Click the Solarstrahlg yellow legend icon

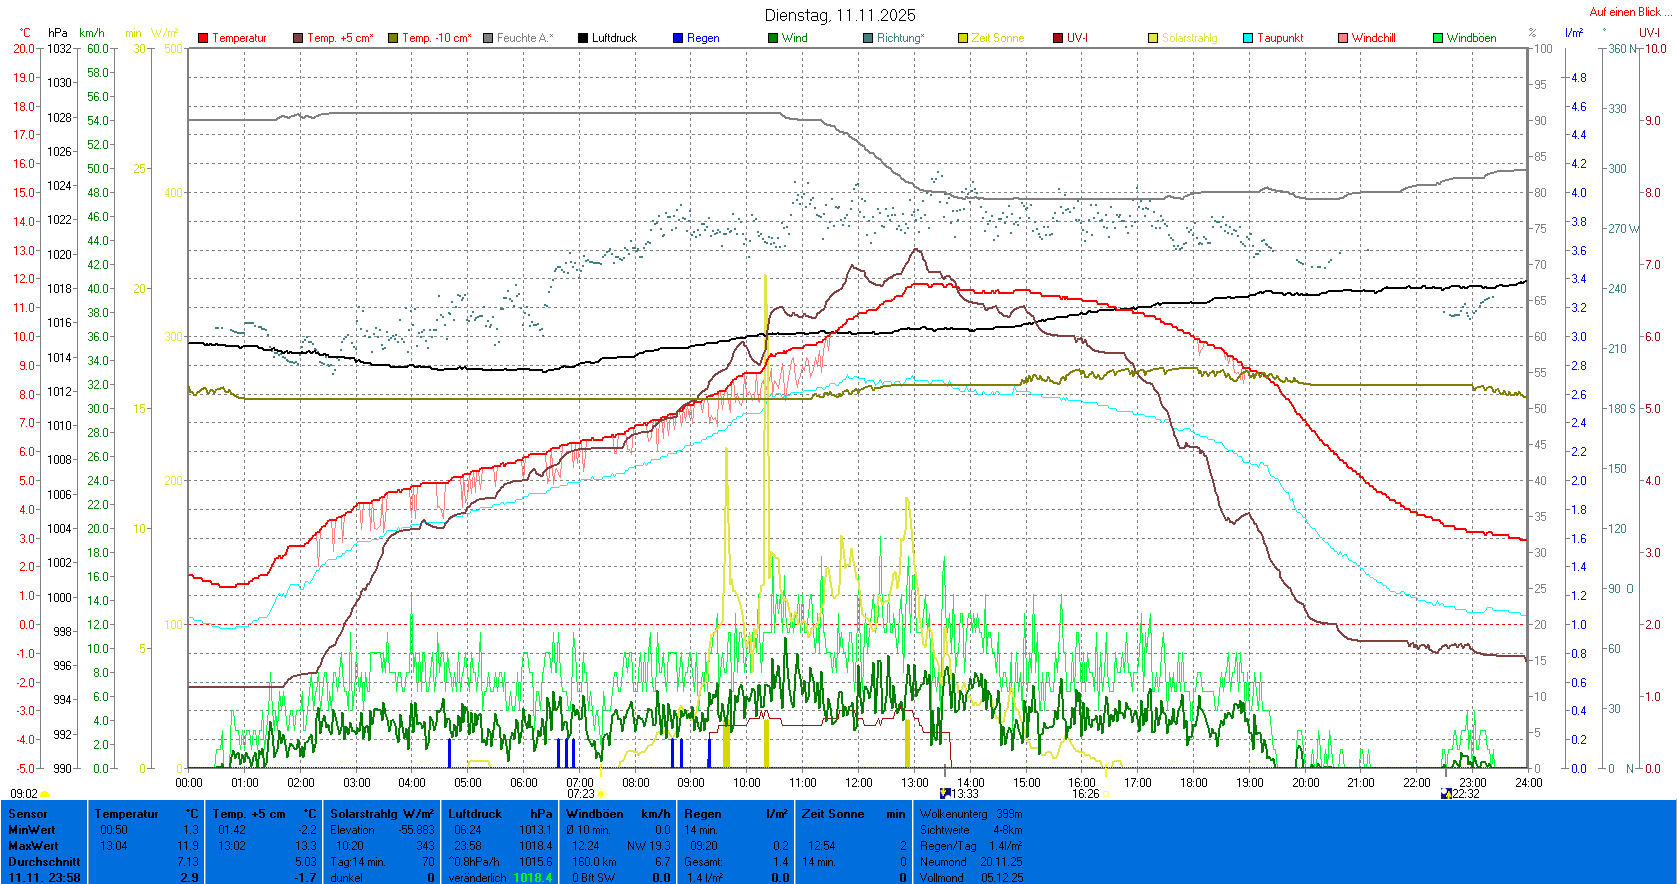[1153, 38]
